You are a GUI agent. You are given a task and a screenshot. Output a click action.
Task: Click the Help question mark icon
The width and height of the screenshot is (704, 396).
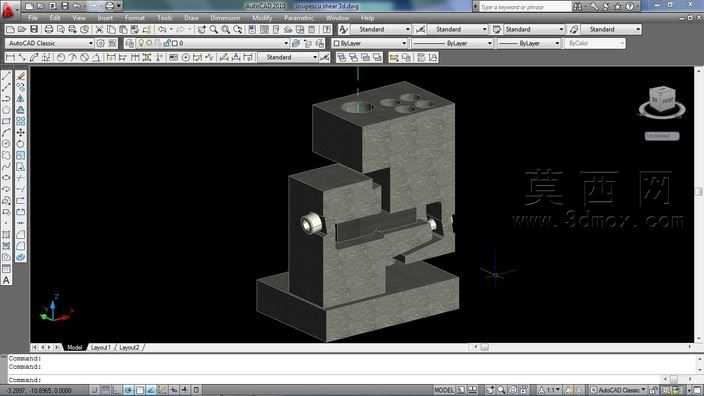630,6
